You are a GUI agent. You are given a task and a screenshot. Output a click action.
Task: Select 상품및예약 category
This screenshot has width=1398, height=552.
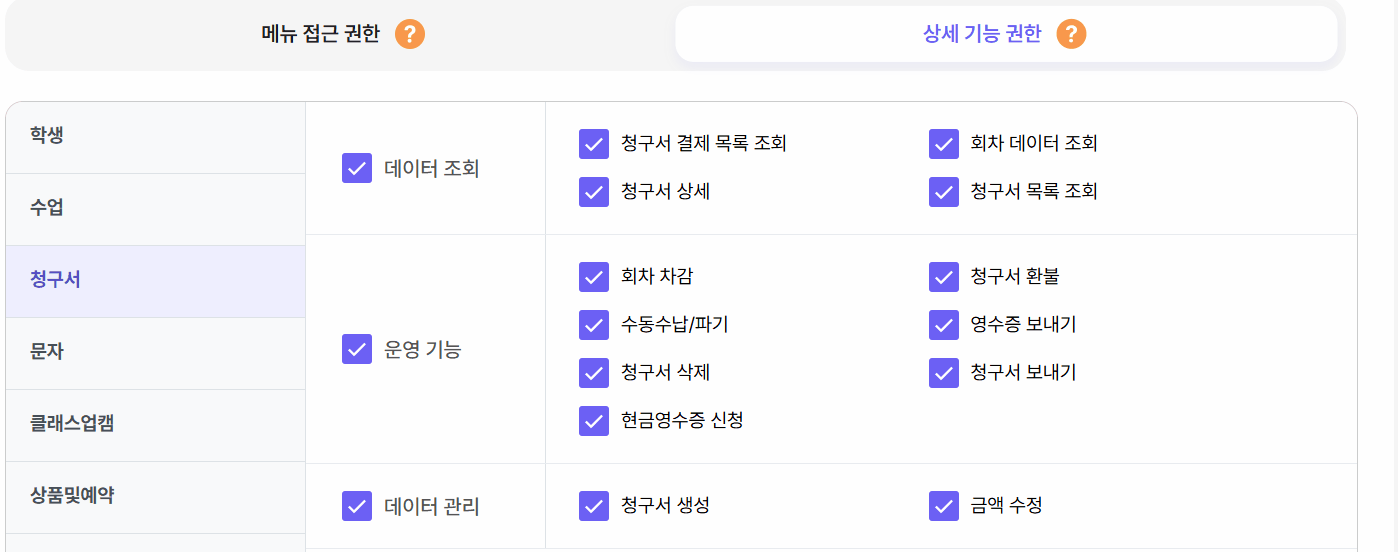(x=72, y=496)
